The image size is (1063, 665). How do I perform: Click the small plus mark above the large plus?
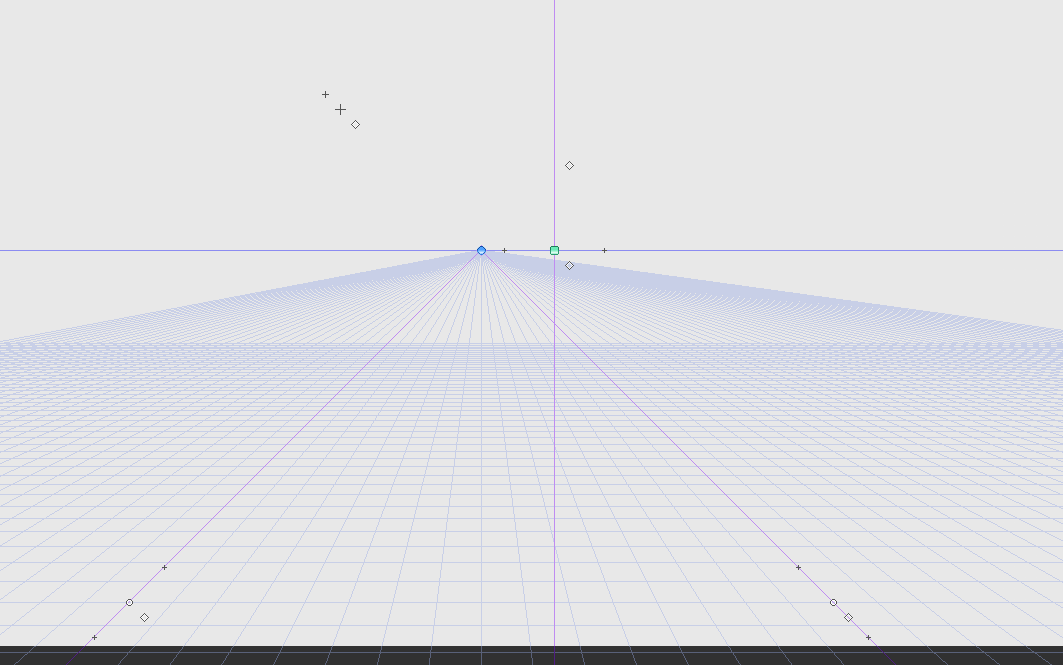tap(325, 94)
